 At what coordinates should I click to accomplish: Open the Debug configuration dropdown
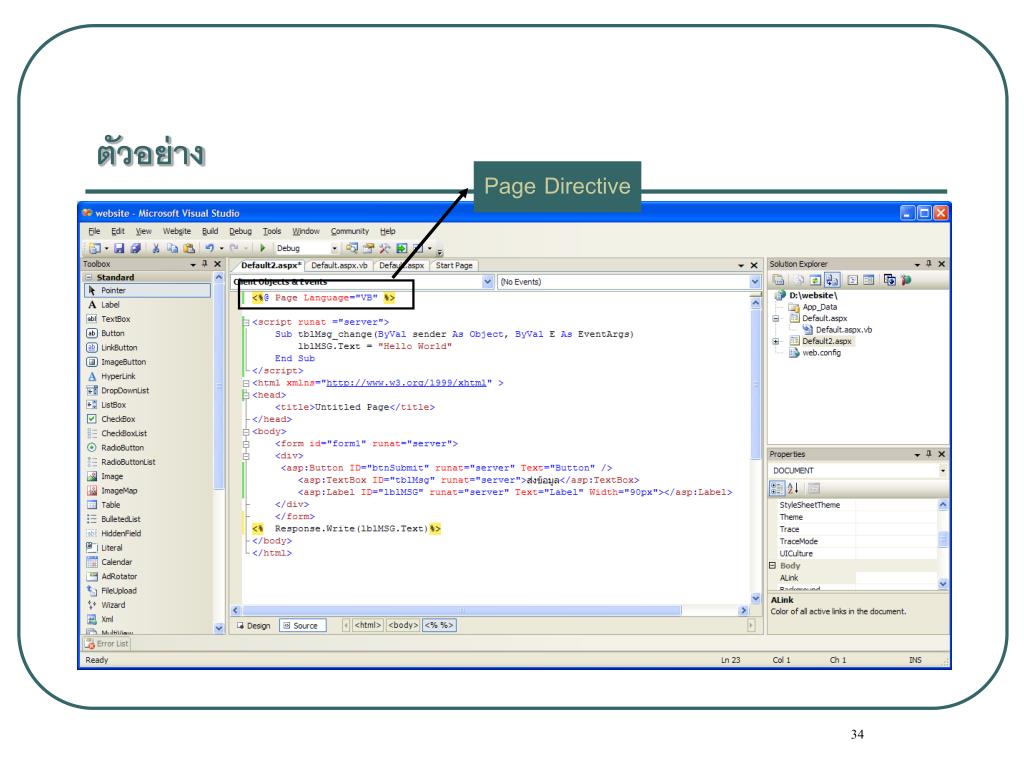[x=334, y=248]
